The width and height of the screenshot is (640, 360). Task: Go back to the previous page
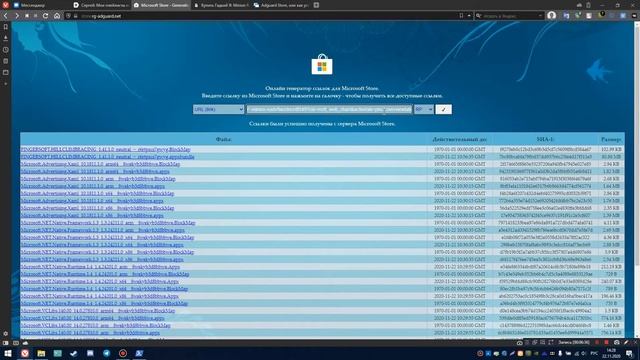point(6,16)
